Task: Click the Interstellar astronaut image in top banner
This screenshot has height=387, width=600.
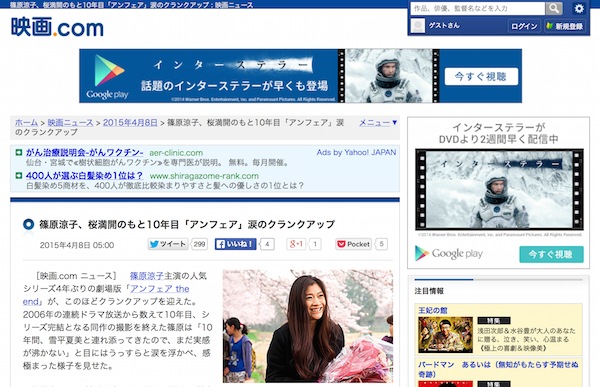Action: click(x=389, y=75)
